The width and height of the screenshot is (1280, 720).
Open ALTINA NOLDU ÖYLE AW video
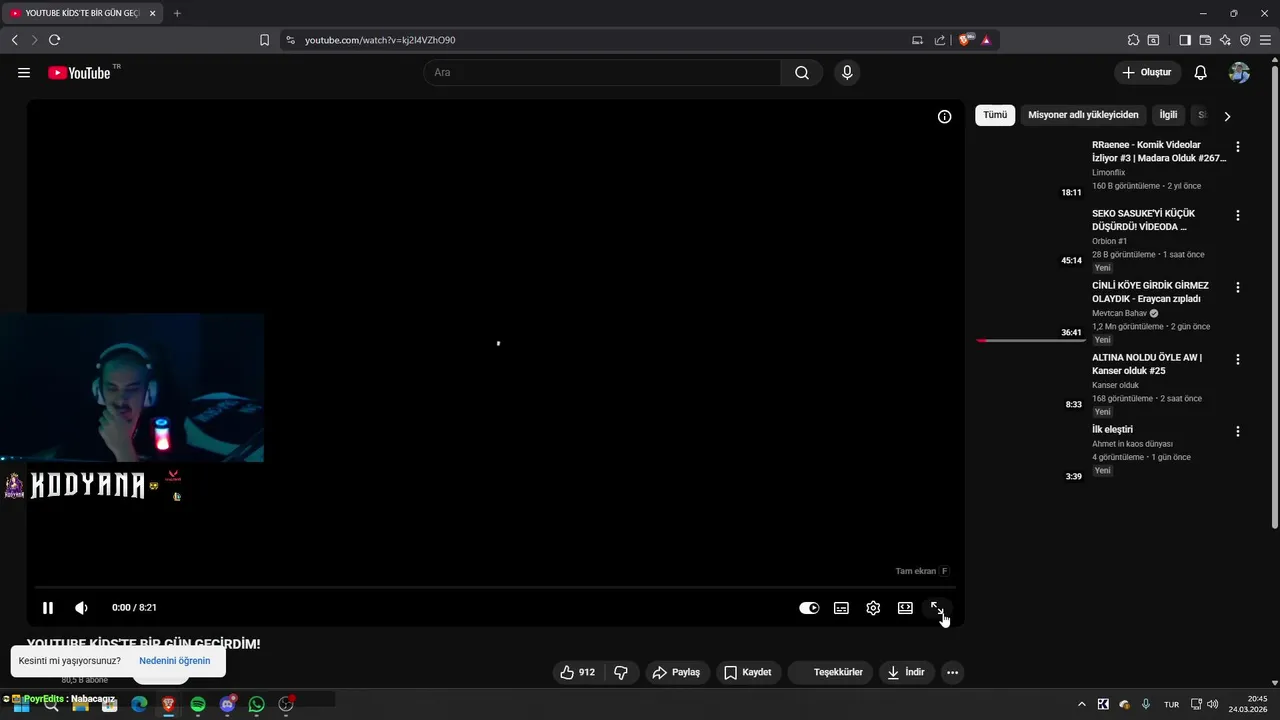tap(1147, 364)
